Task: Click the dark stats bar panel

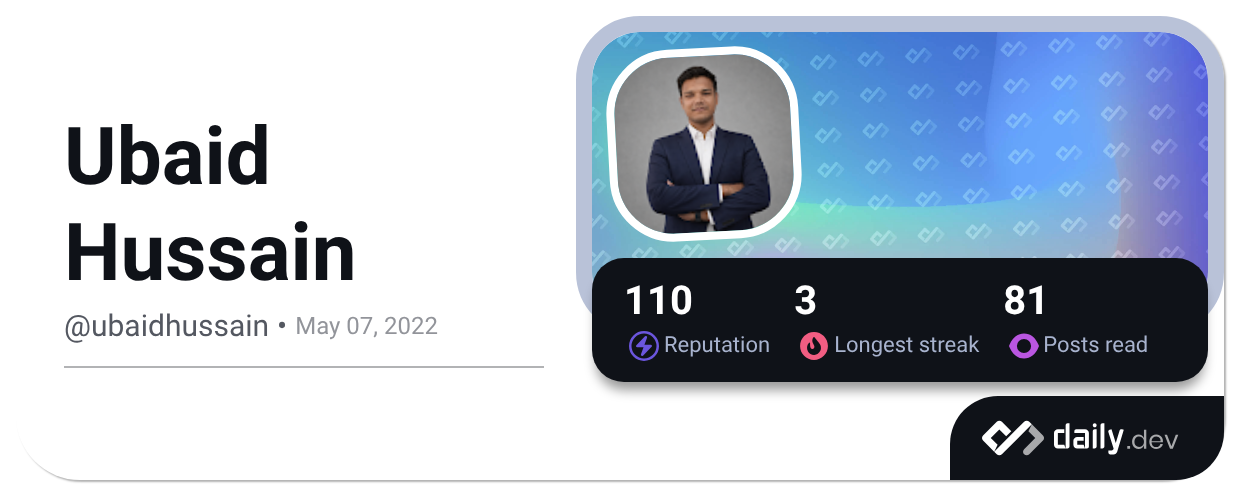Action: coord(900,320)
